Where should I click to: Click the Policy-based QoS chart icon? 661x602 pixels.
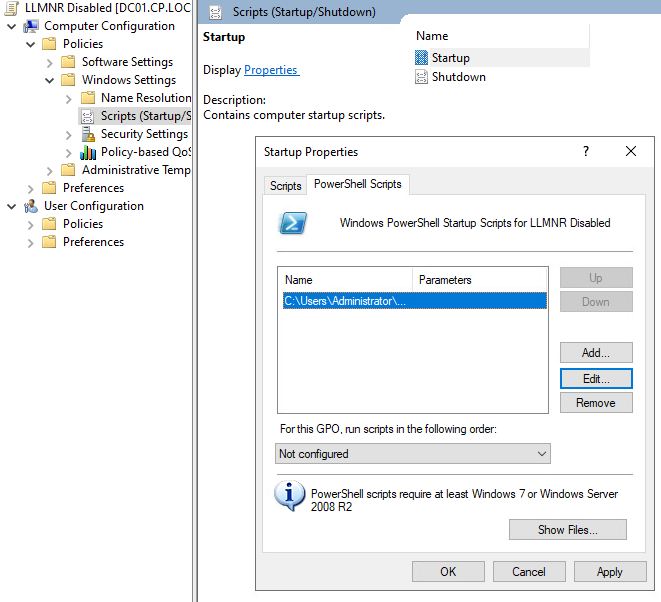point(88,152)
